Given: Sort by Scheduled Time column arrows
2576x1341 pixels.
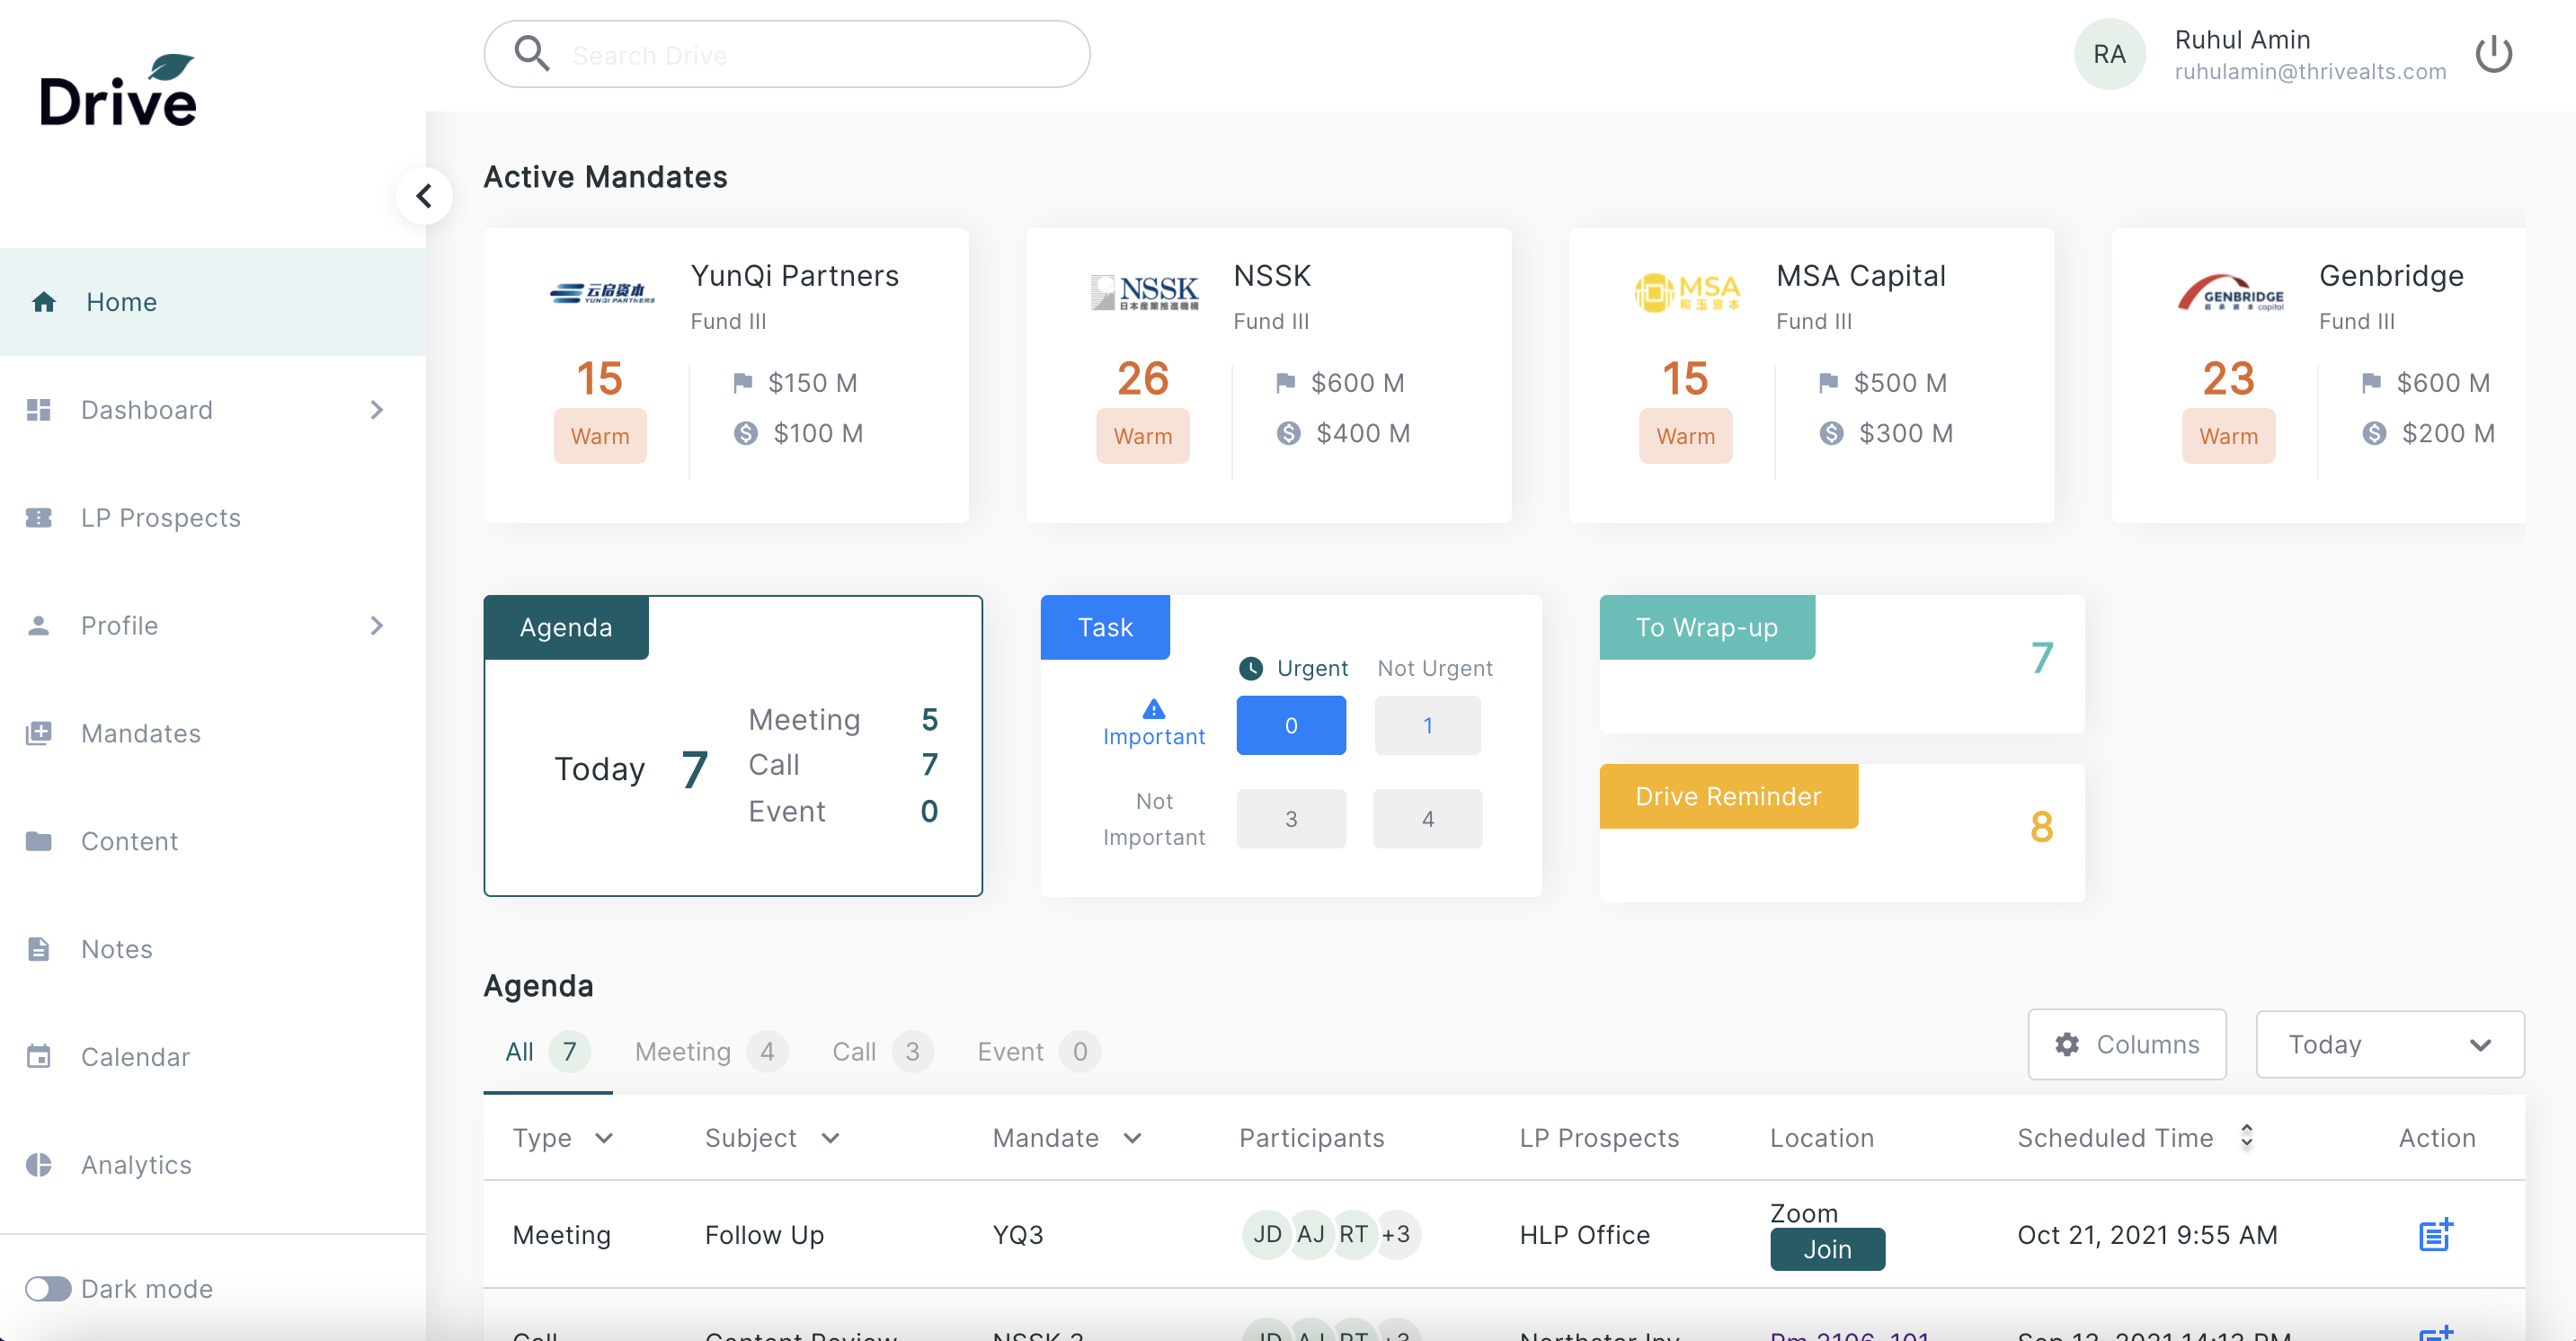Looking at the screenshot, I should [2246, 1137].
